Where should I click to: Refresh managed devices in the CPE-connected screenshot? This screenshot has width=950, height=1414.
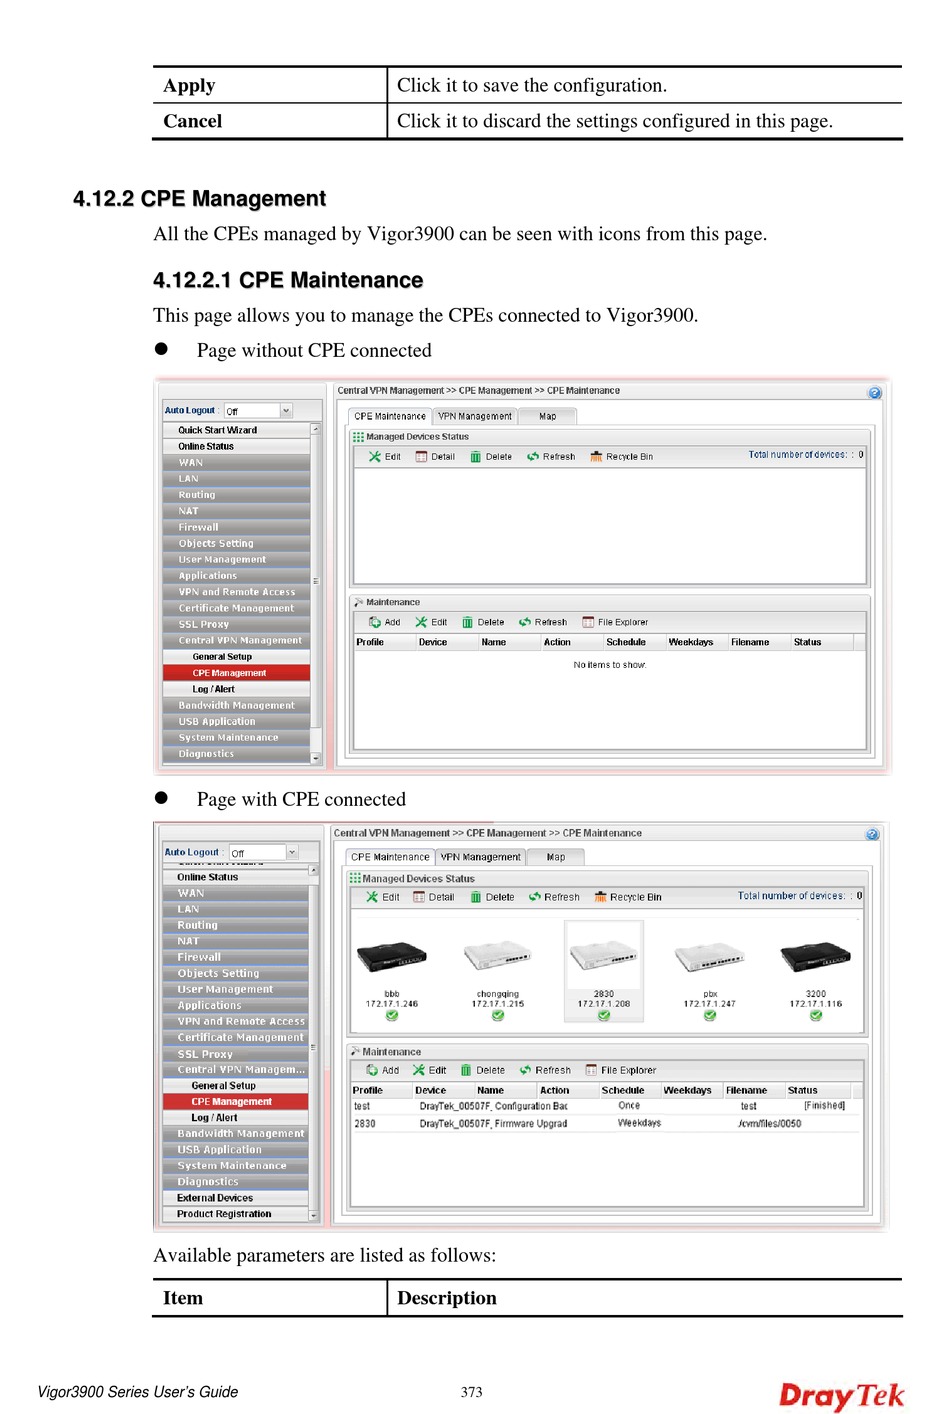554,897
